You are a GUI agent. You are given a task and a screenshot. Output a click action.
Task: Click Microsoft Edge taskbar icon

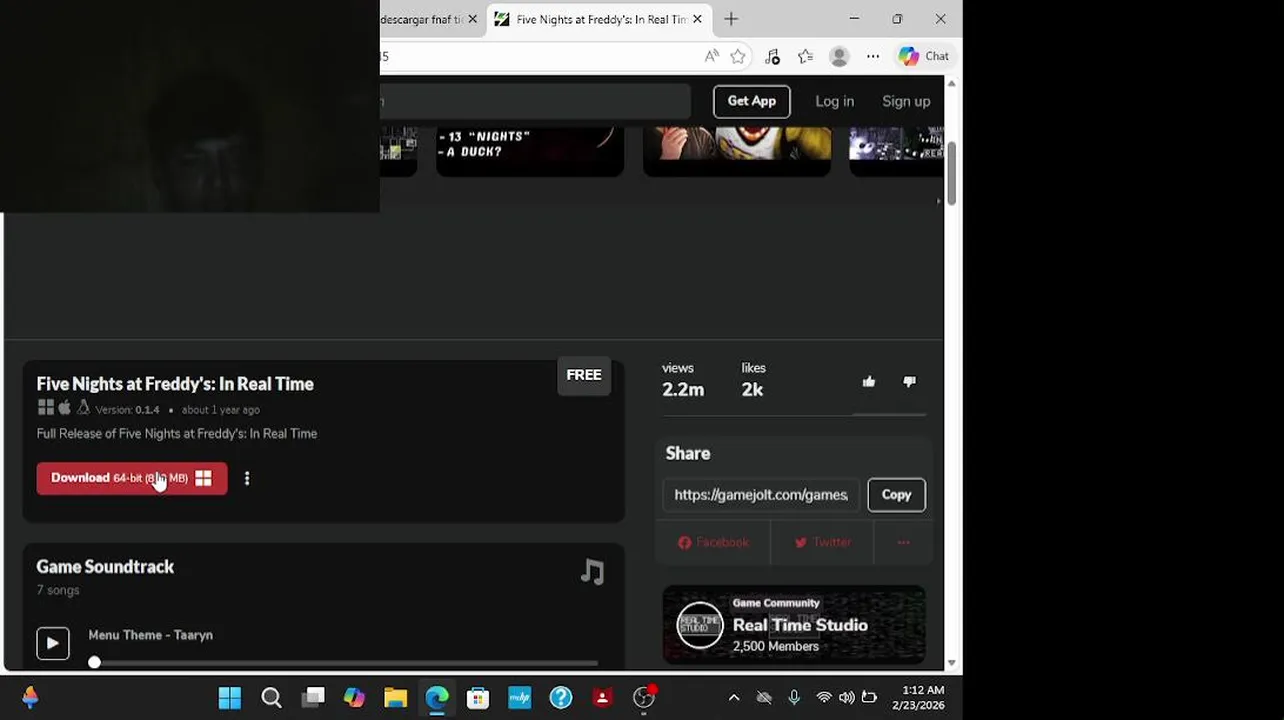tap(437, 697)
